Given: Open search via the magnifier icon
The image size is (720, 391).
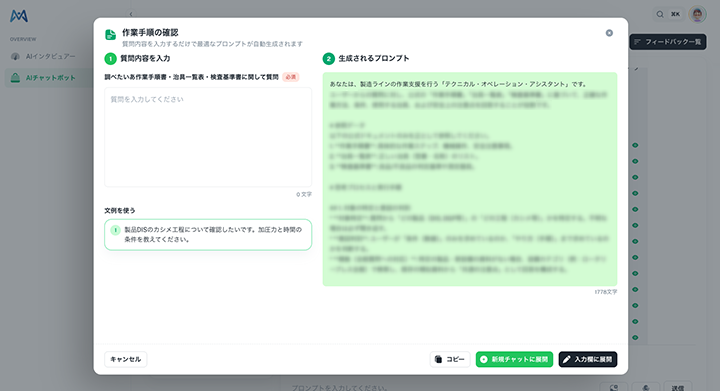Looking at the screenshot, I should pyautogui.click(x=660, y=14).
